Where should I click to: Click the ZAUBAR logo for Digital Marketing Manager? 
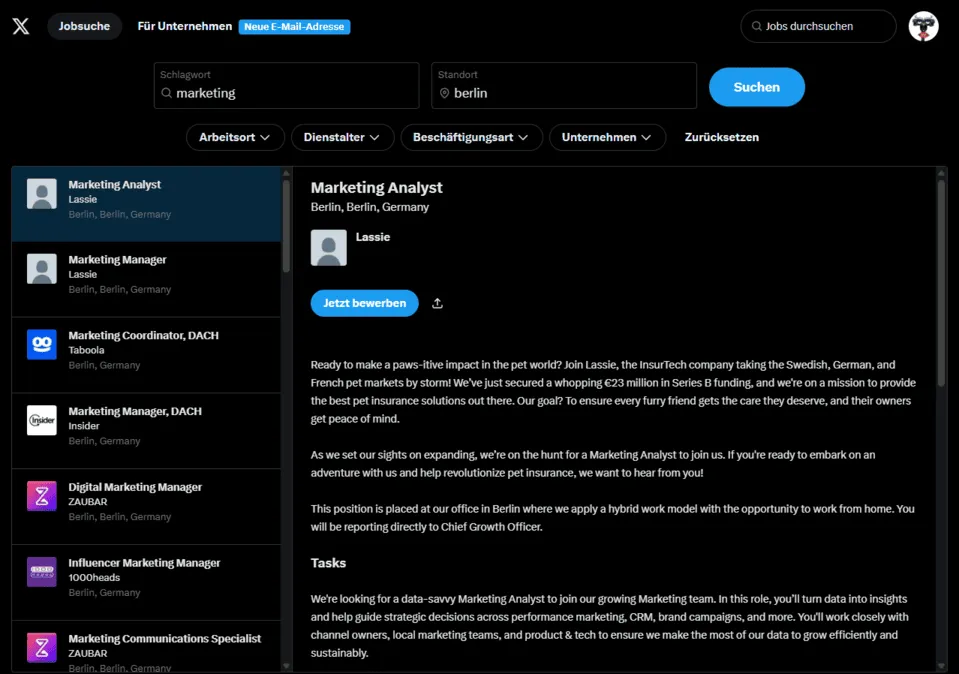click(x=42, y=496)
